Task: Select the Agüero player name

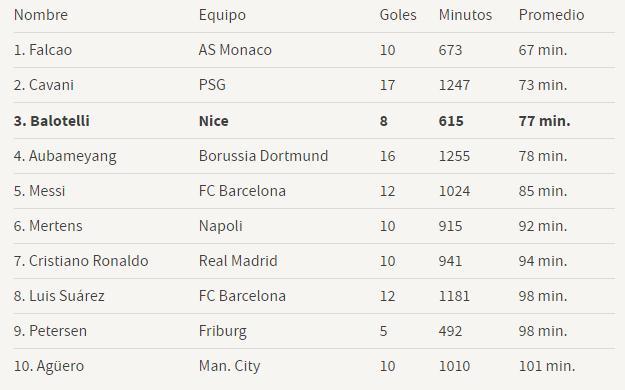Action: click(x=49, y=366)
